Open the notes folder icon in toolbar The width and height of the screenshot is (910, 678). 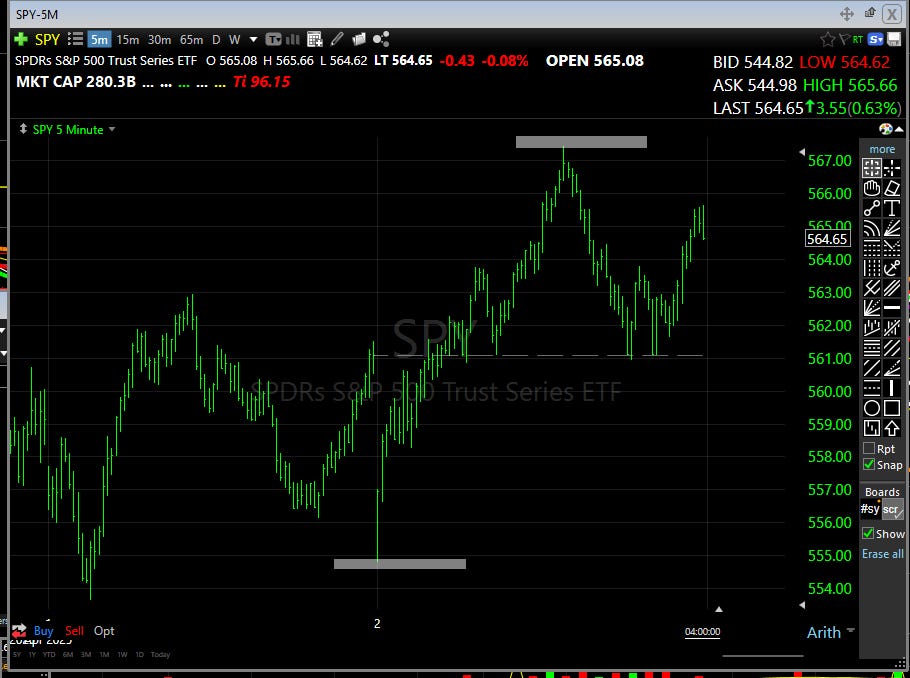point(359,39)
